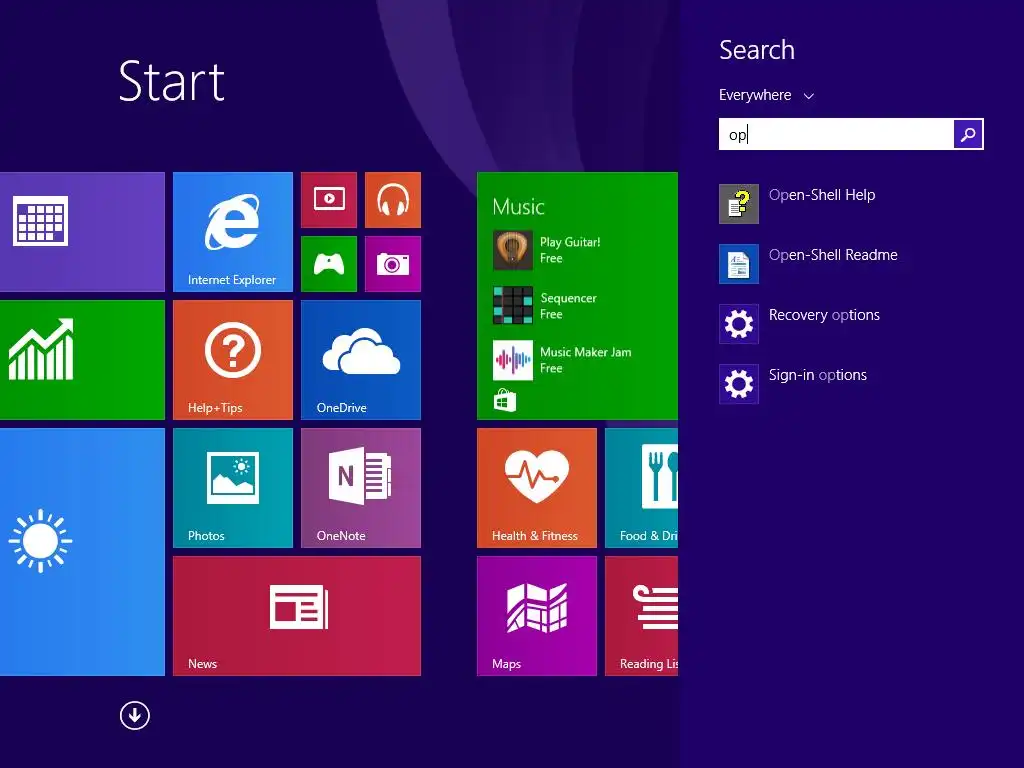
Task: Launch the OneNote tile
Action: click(x=360, y=488)
